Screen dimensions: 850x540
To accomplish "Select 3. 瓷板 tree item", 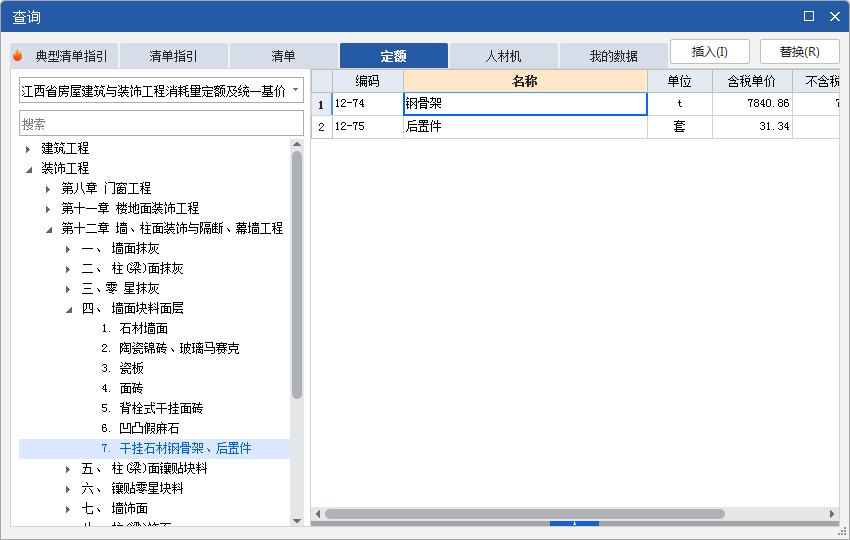I will click(x=123, y=369).
